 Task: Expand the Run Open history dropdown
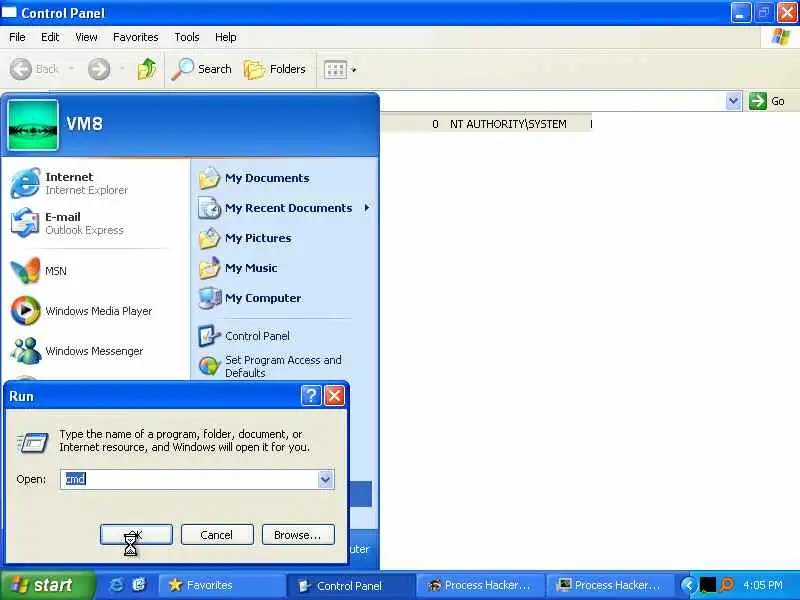pyautogui.click(x=326, y=480)
